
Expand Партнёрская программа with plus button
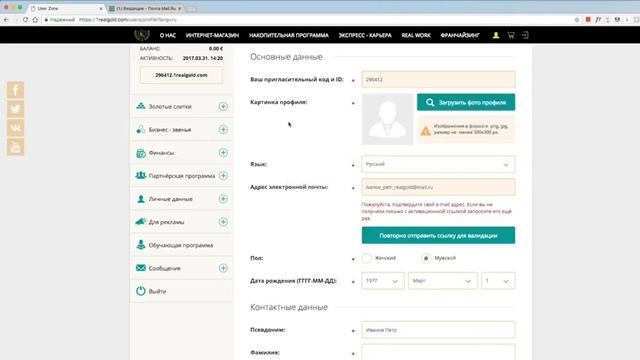coord(223,176)
